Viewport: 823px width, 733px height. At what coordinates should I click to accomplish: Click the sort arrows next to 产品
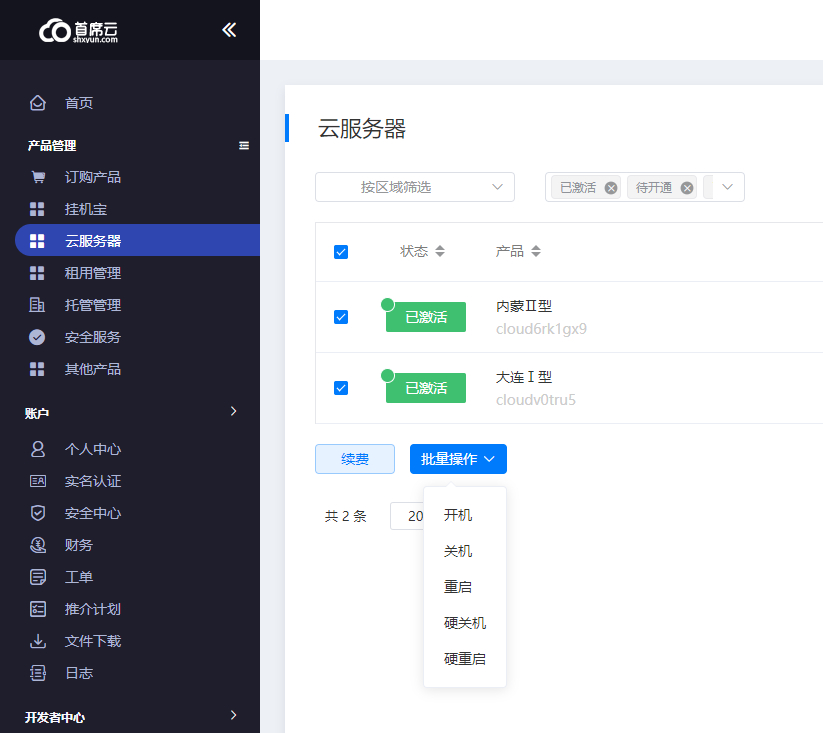coord(536,252)
